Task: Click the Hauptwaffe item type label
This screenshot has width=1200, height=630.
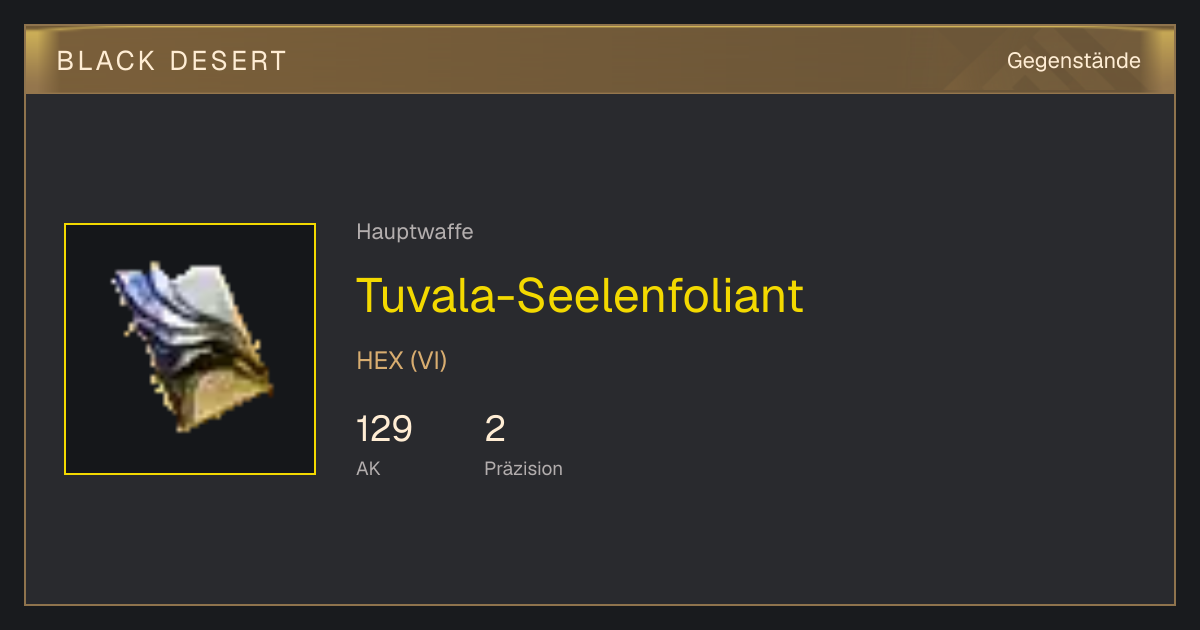Action: pyautogui.click(x=415, y=232)
